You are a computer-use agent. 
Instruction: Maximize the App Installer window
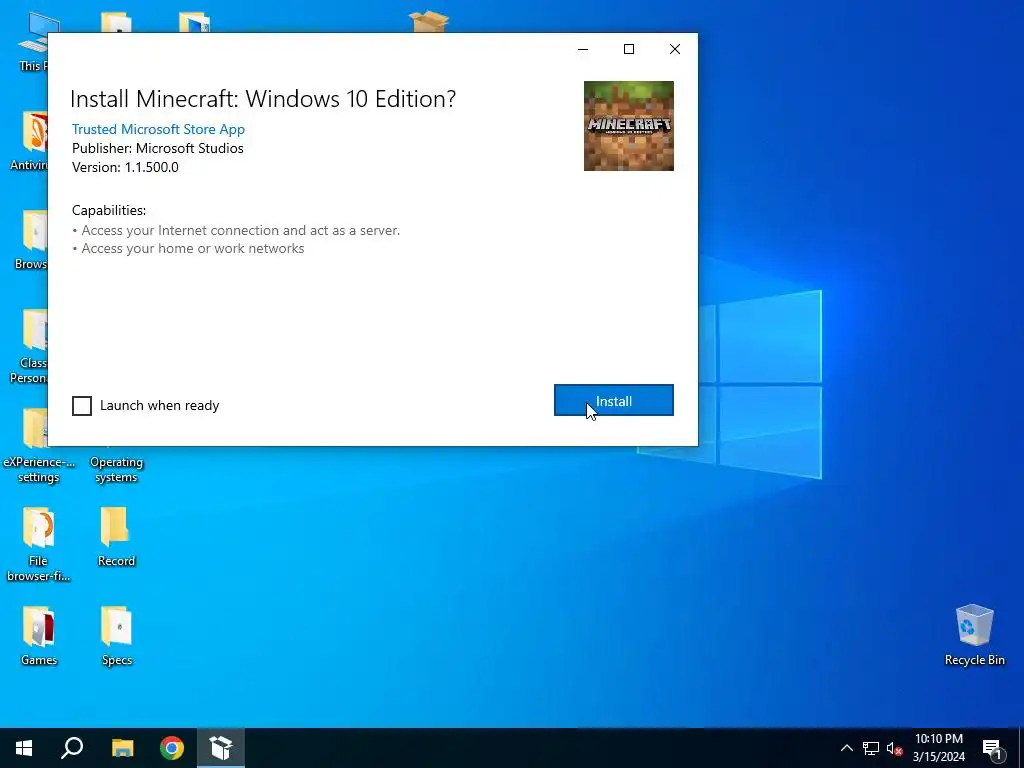tap(629, 49)
